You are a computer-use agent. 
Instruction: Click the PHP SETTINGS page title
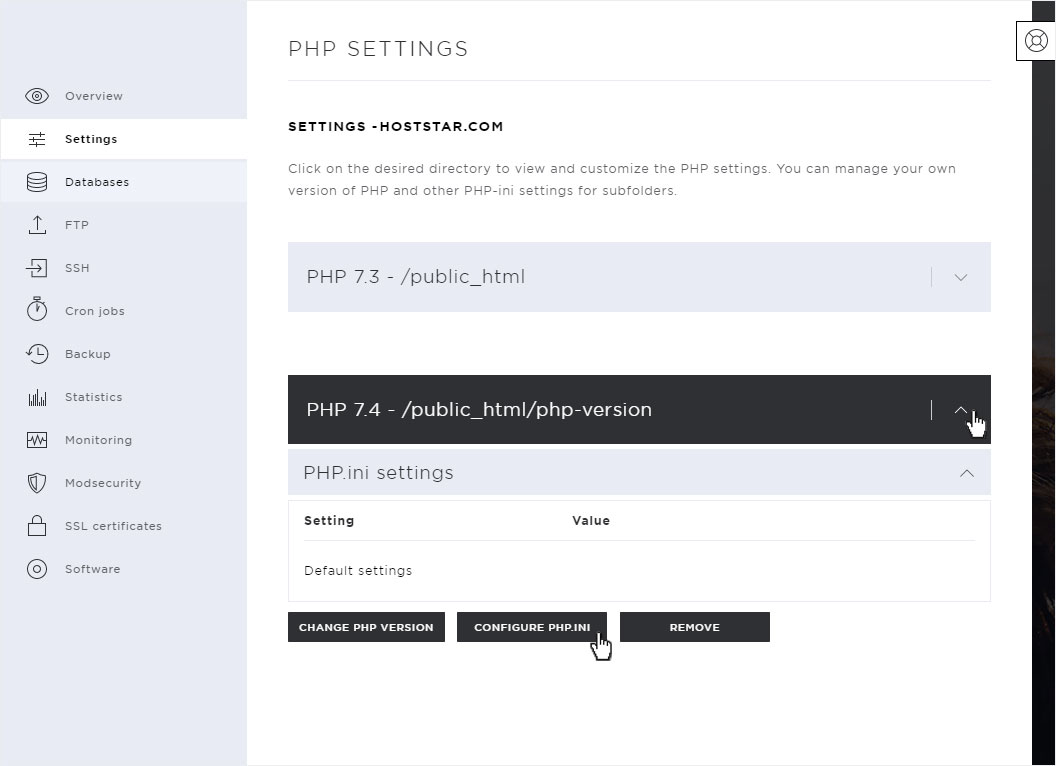378,49
